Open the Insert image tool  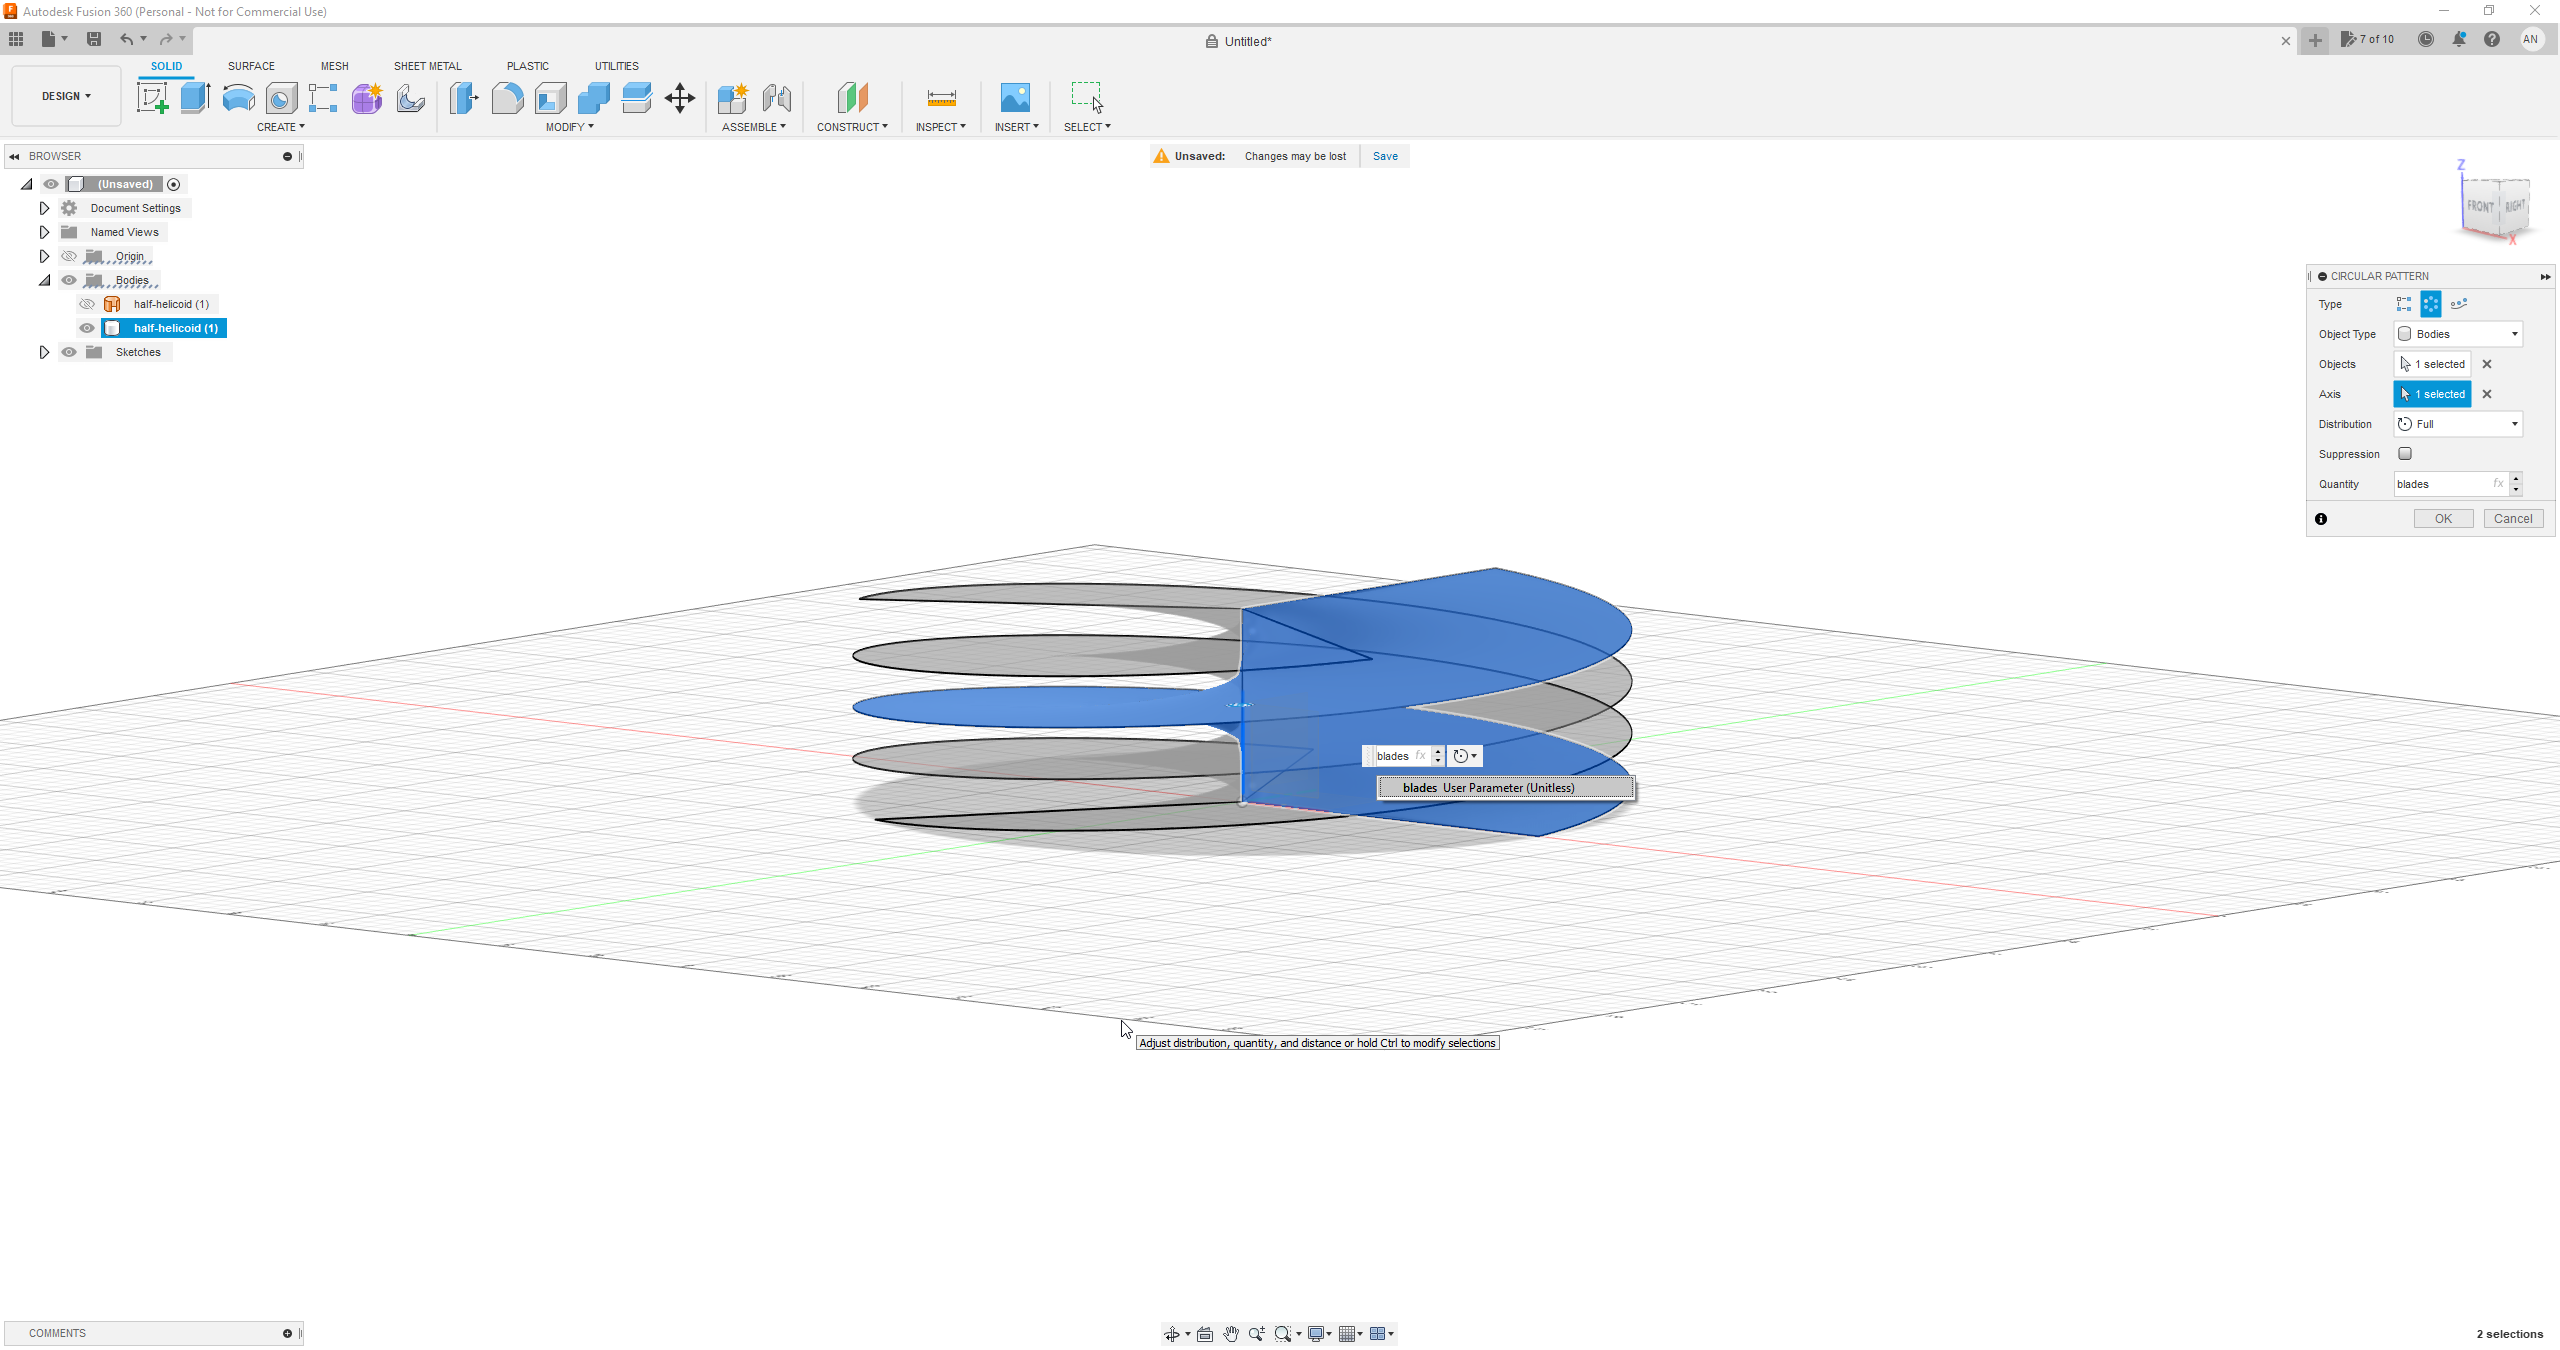click(1015, 98)
